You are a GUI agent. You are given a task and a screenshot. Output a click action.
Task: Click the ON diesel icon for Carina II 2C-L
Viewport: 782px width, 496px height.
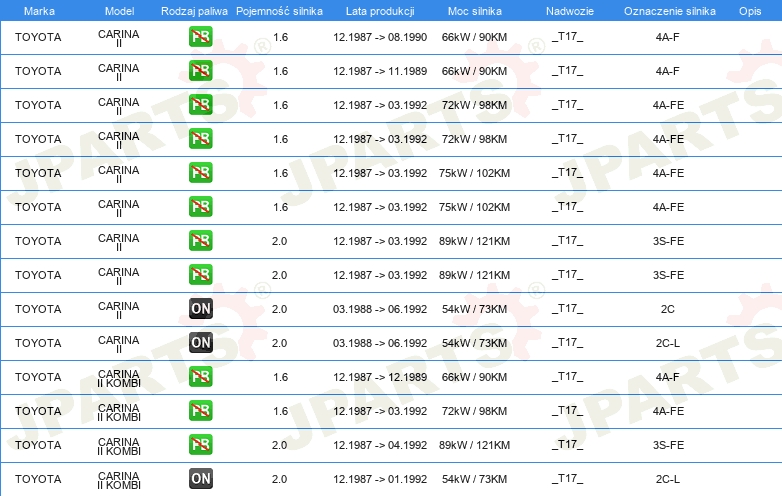point(201,343)
